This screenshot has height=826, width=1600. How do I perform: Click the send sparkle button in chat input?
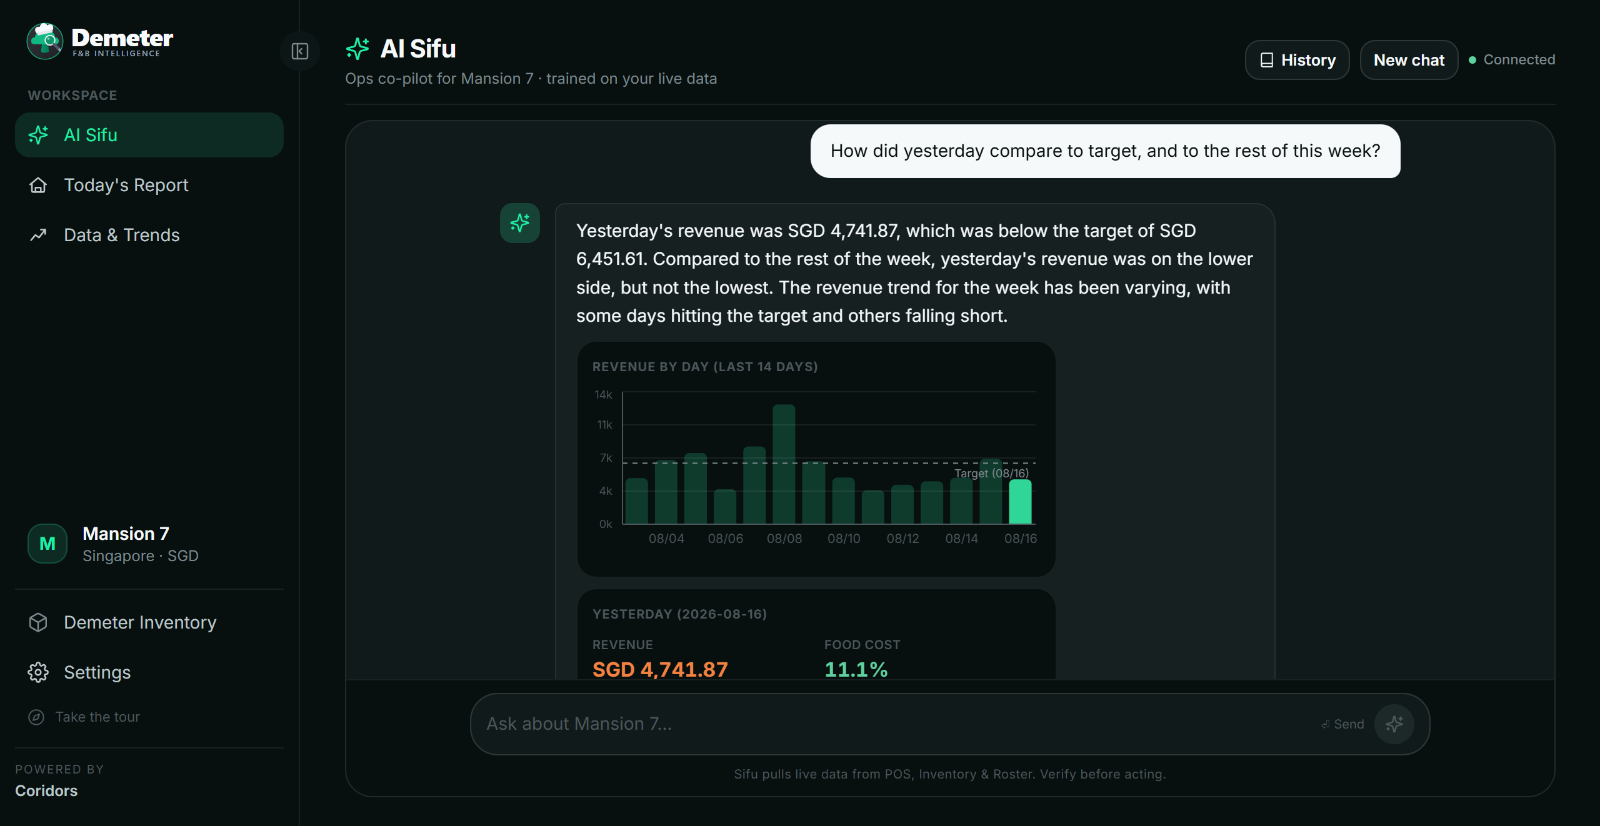tap(1394, 724)
